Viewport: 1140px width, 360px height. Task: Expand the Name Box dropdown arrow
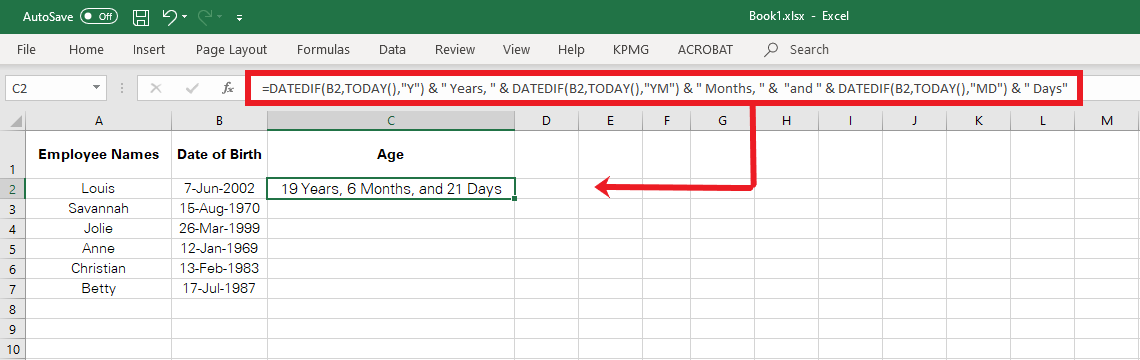(97, 89)
